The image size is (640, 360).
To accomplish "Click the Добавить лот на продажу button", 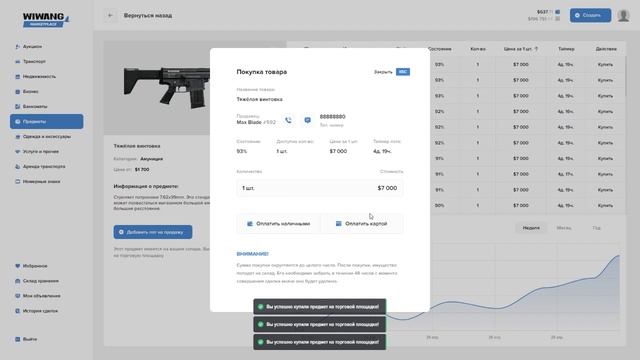I will click(x=153, y=232).
